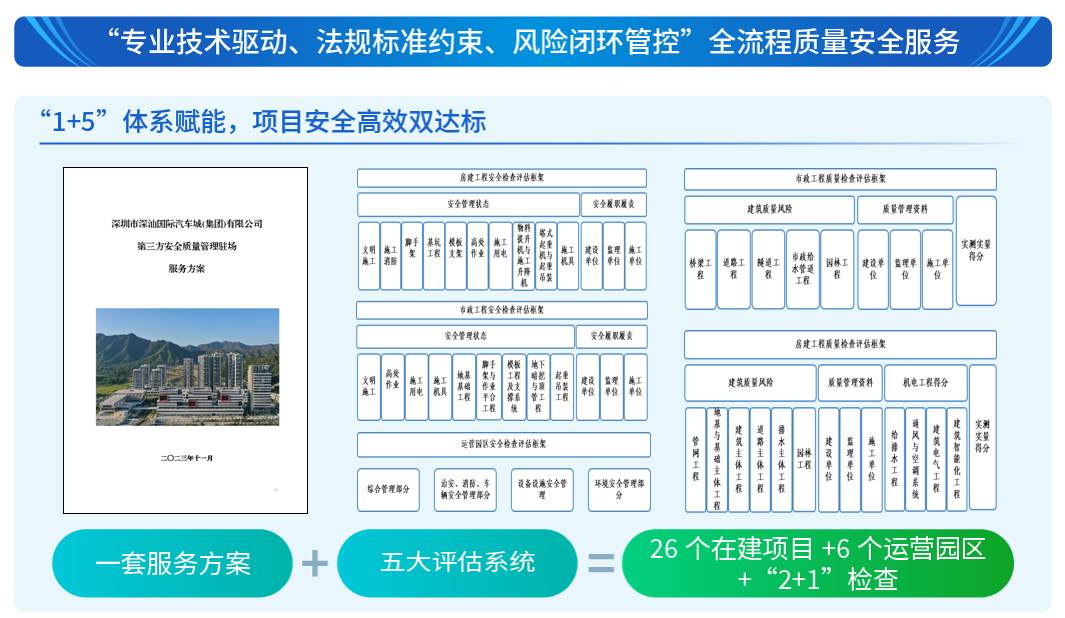Viewport: 1065px width, 618px height.
Task: Click the plus sign between the pills
Action: [314, 563]
